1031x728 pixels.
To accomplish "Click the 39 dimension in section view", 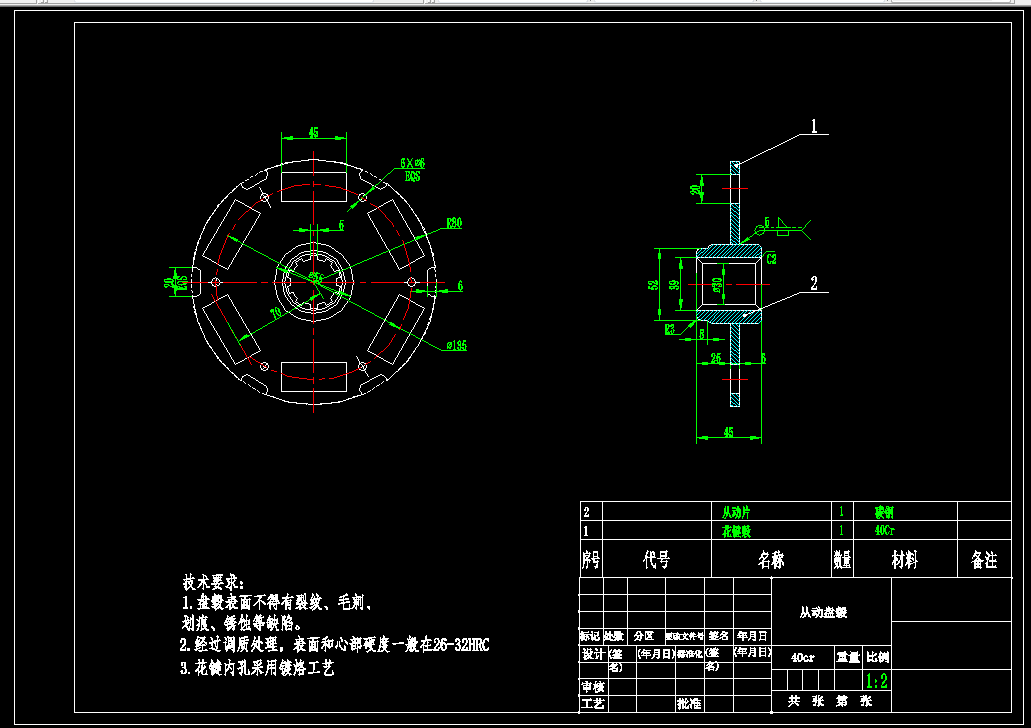I will click(675, 285).
